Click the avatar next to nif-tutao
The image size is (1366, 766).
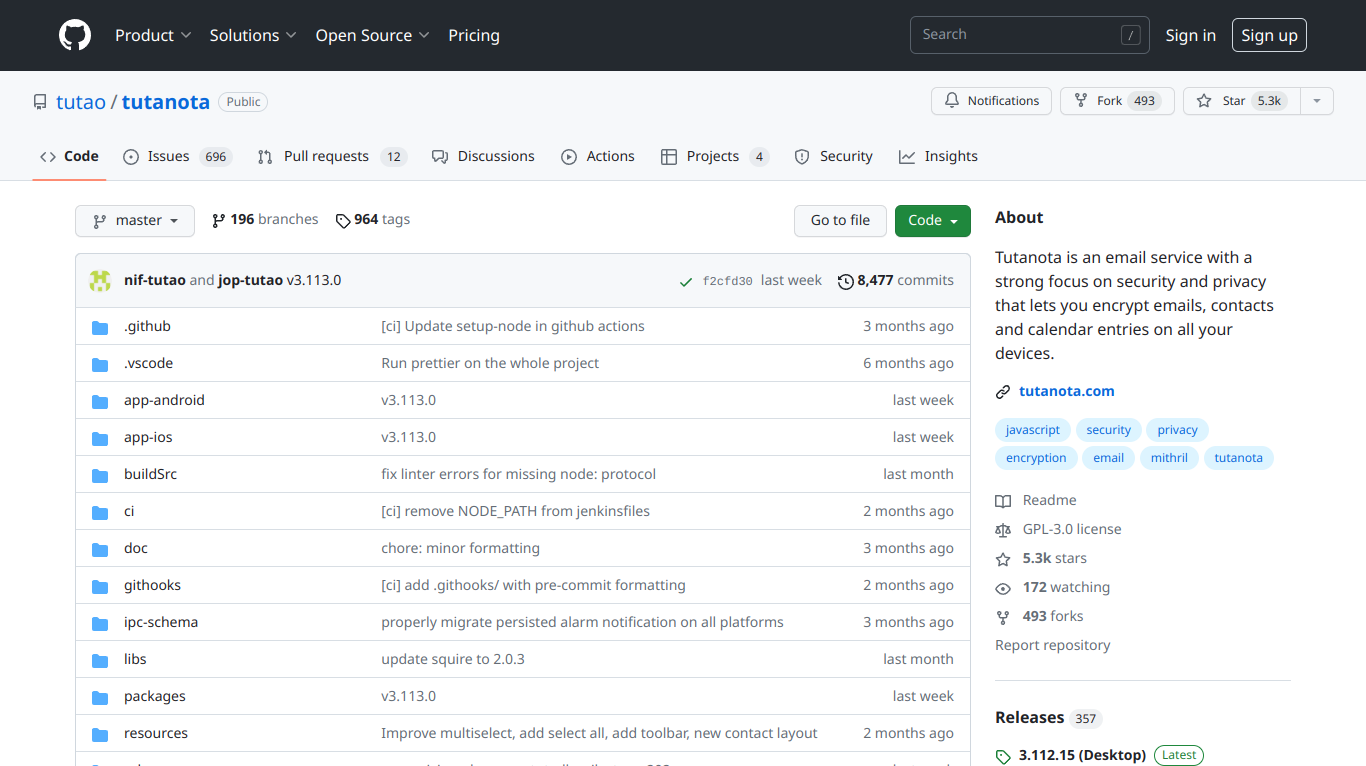pyautogui.click(x=100, y=281)
